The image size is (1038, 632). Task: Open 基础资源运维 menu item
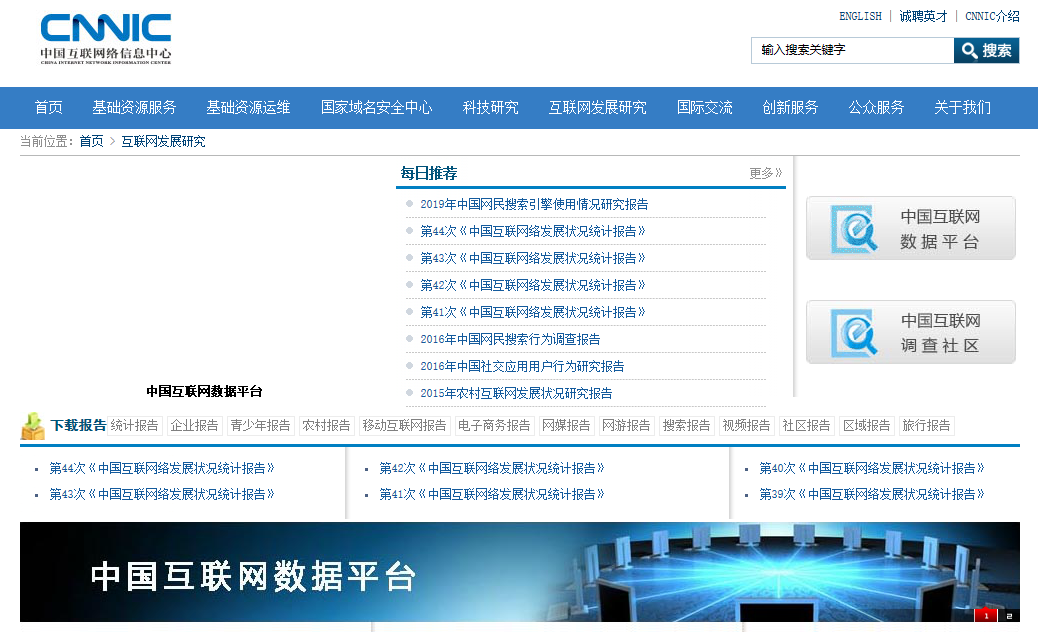248,107
